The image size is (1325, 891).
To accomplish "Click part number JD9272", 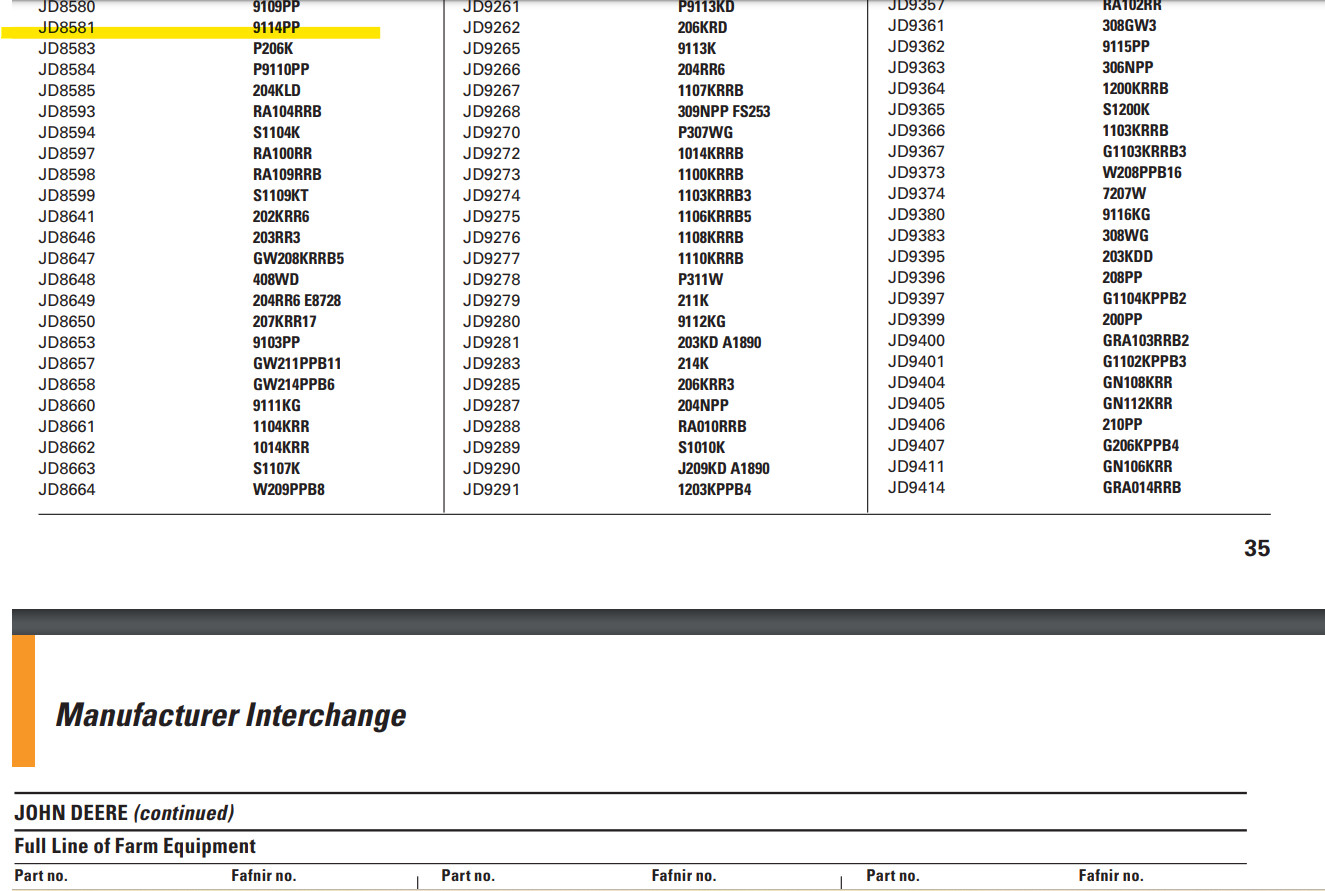I will click(492, 154).
